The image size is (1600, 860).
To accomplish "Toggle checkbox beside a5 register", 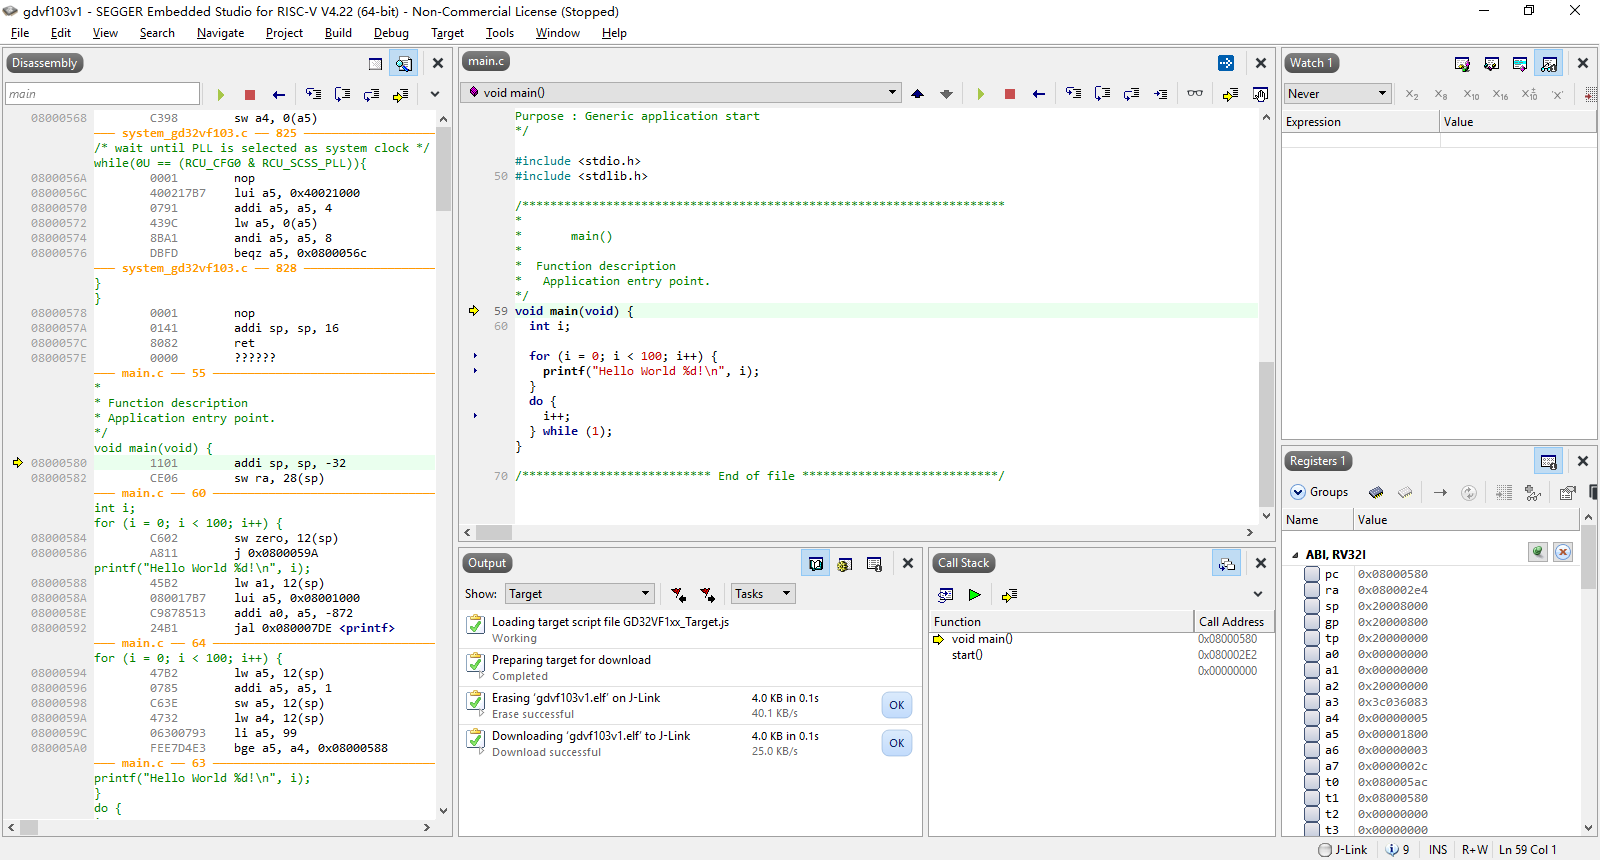I will click(x=1312, y=734).
